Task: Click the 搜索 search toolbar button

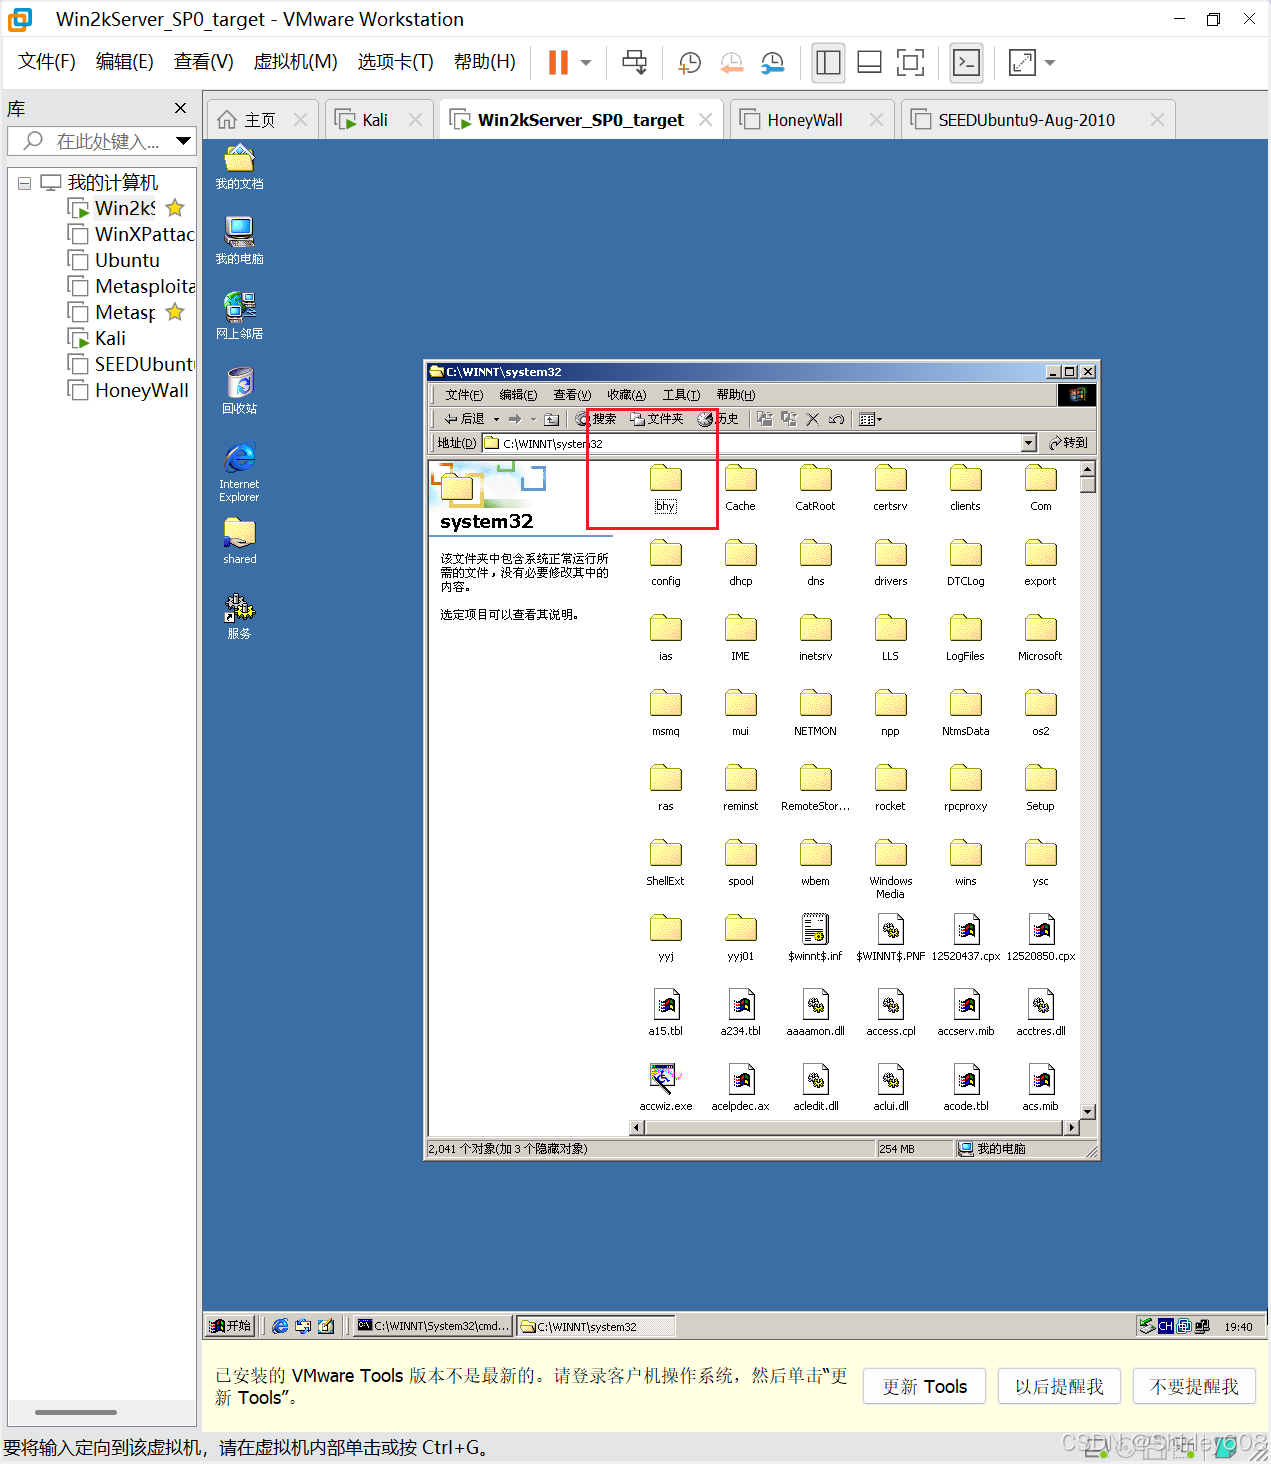Action: pos(596,419)
